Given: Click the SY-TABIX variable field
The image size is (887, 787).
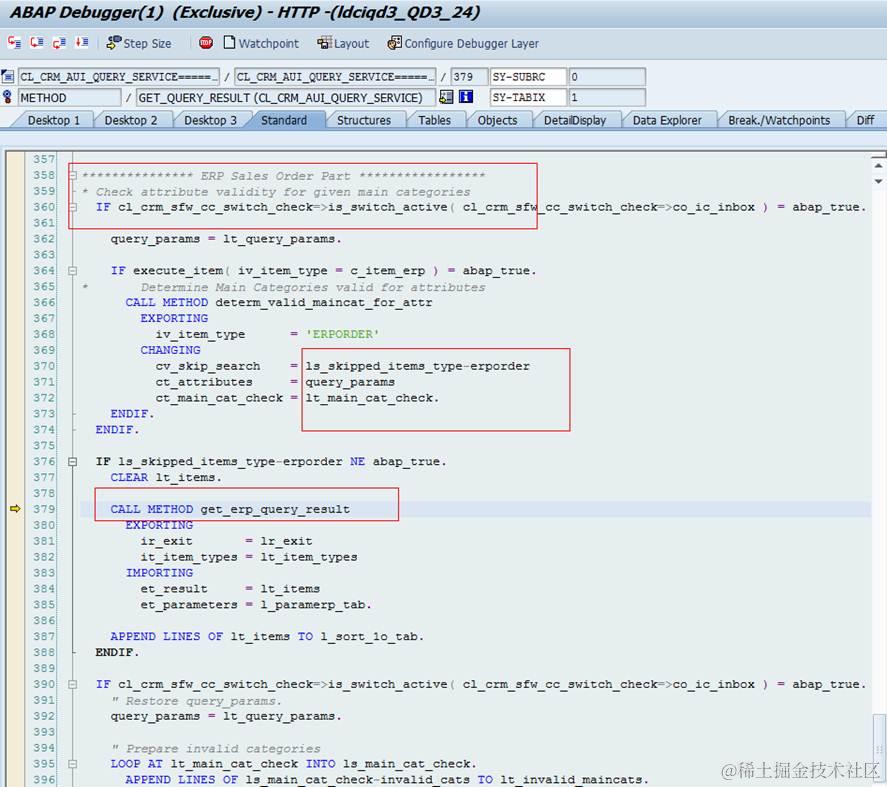Looking at the screenshot, I should point(528,97).
